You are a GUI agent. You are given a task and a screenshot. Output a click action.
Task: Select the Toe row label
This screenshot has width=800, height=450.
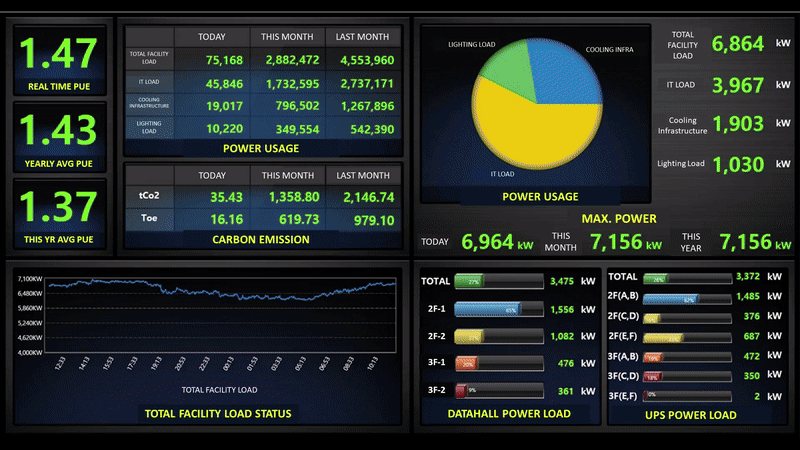tap(150, 218)
